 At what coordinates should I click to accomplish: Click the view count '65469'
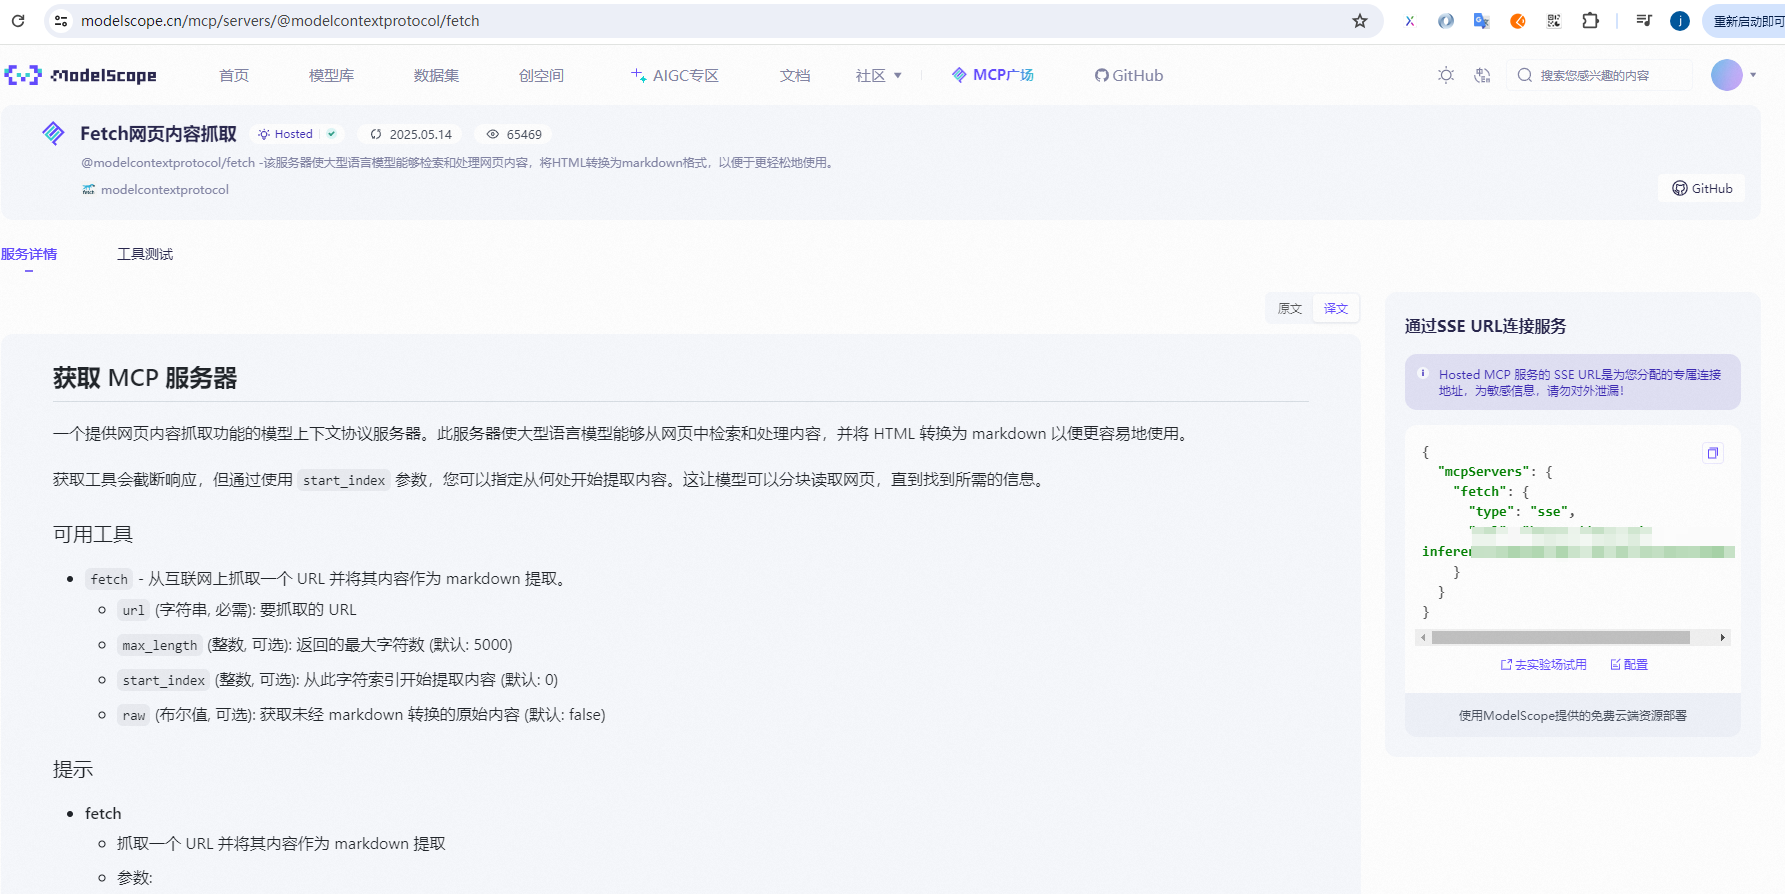tap(524, 134)
